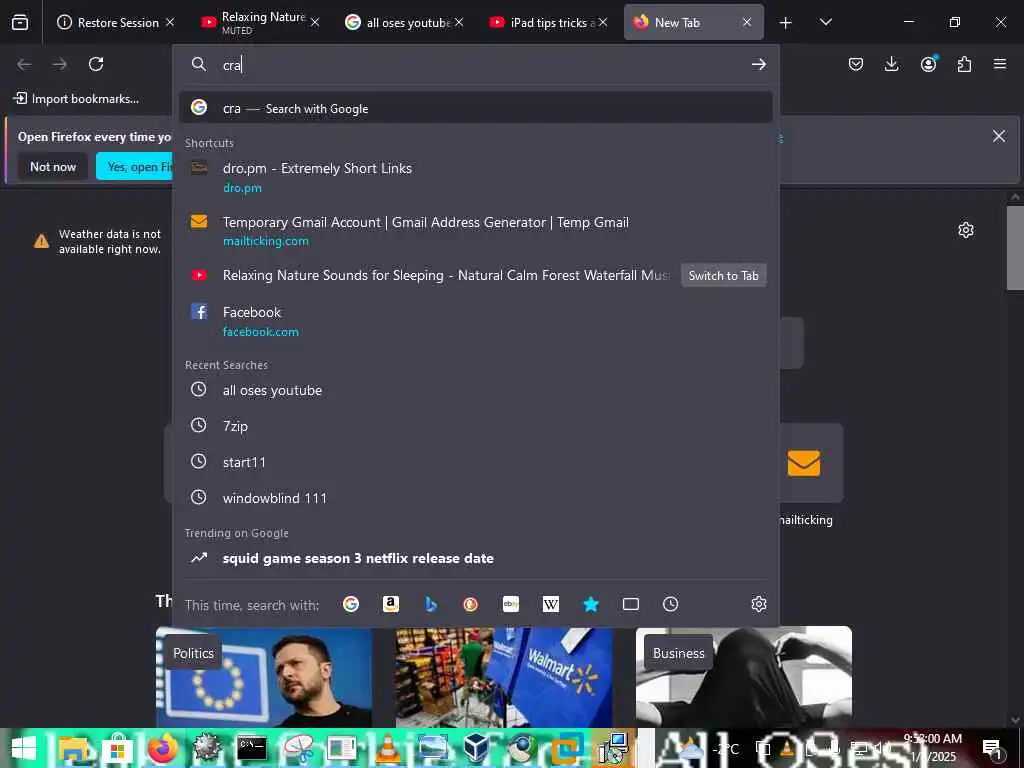Search this time with Amazon icon

pos(391,604)
